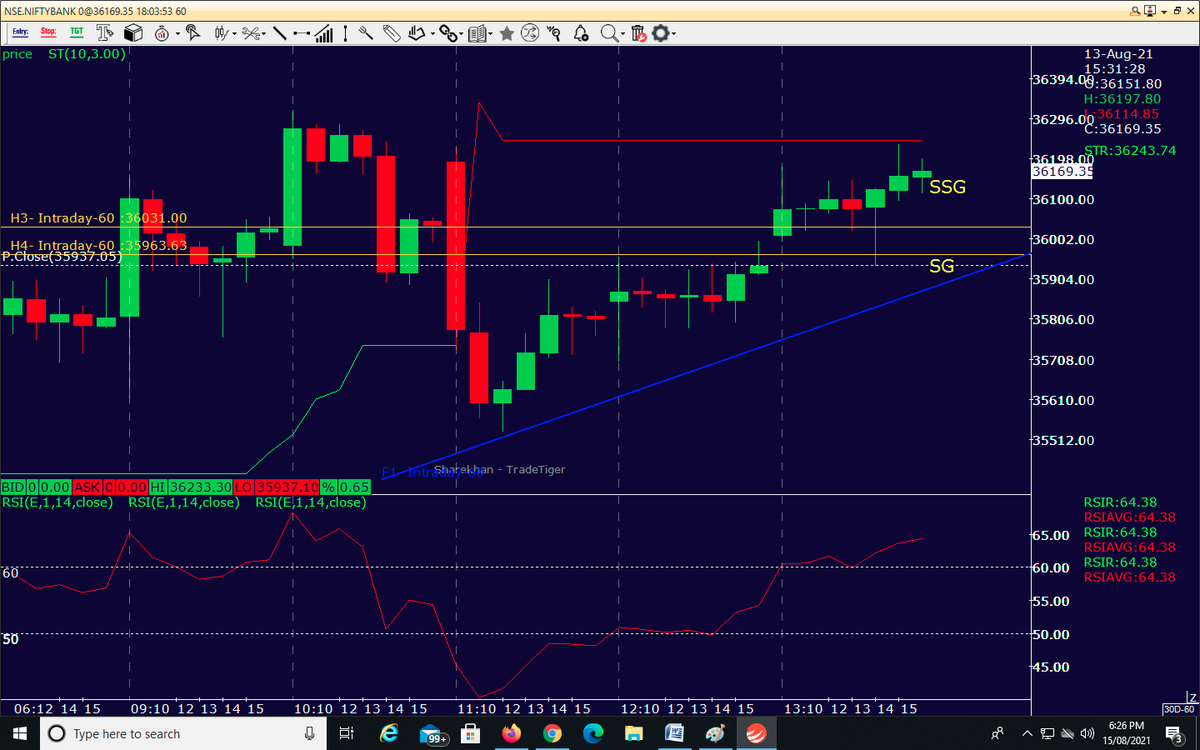Viewport: 1200px width, 750px height.
Task: Open Firefox from the taskbar
Action: [x=512, y=733]
